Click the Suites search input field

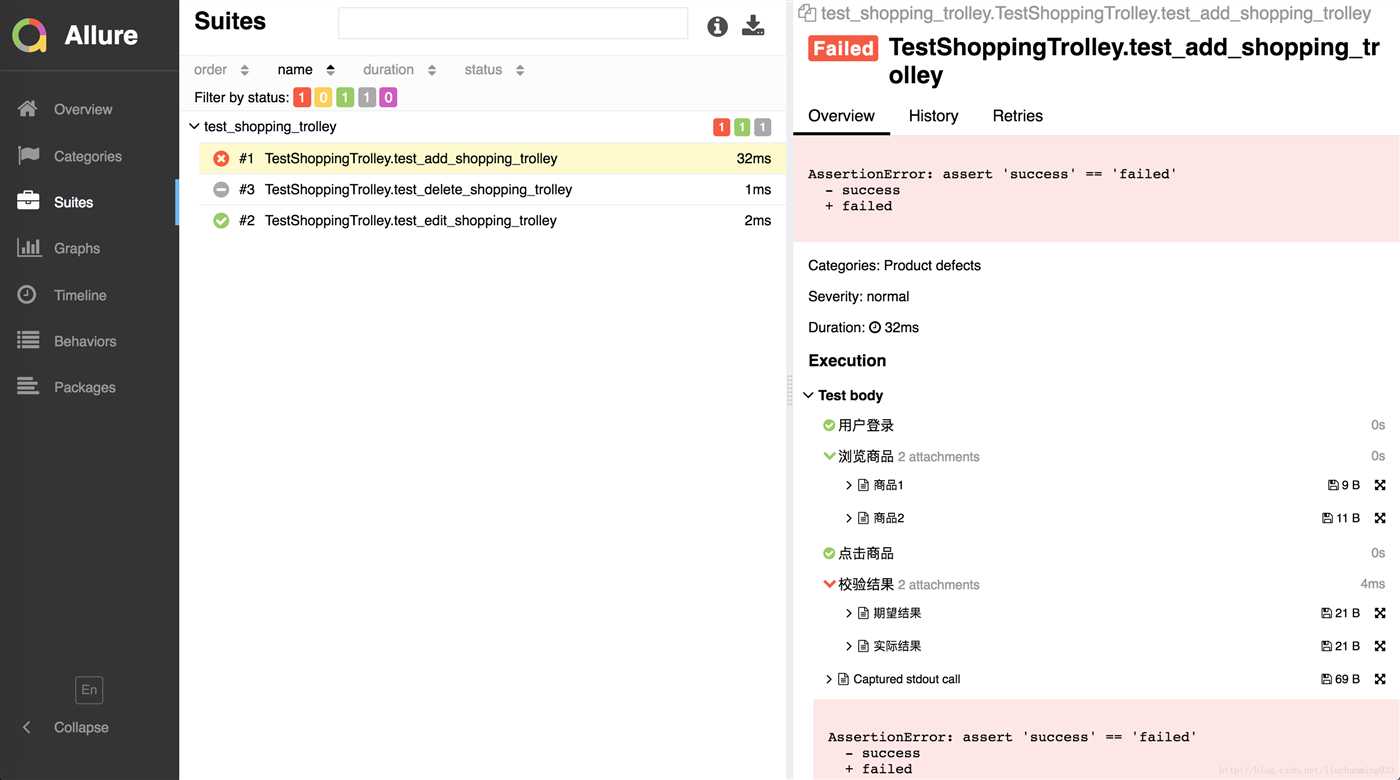point(513,23)
